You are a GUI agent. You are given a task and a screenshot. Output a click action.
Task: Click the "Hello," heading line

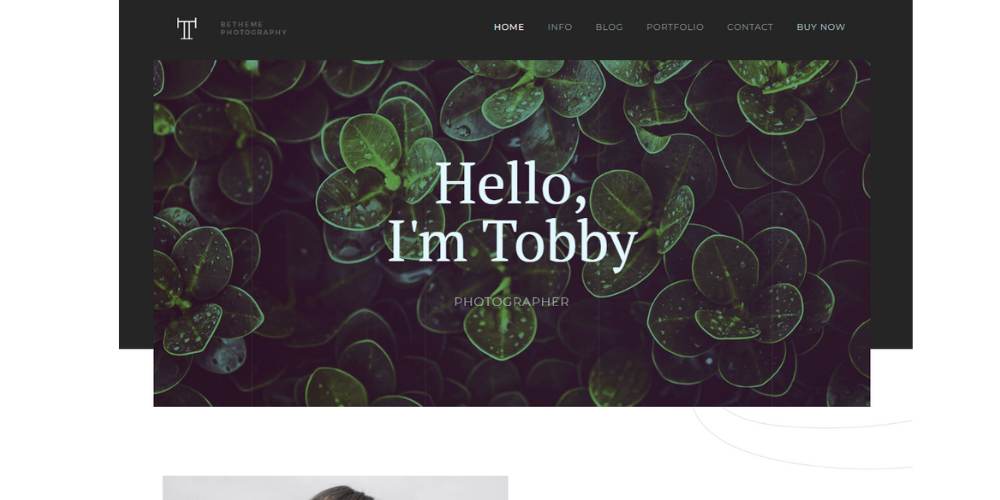click(x=511, y=184)
